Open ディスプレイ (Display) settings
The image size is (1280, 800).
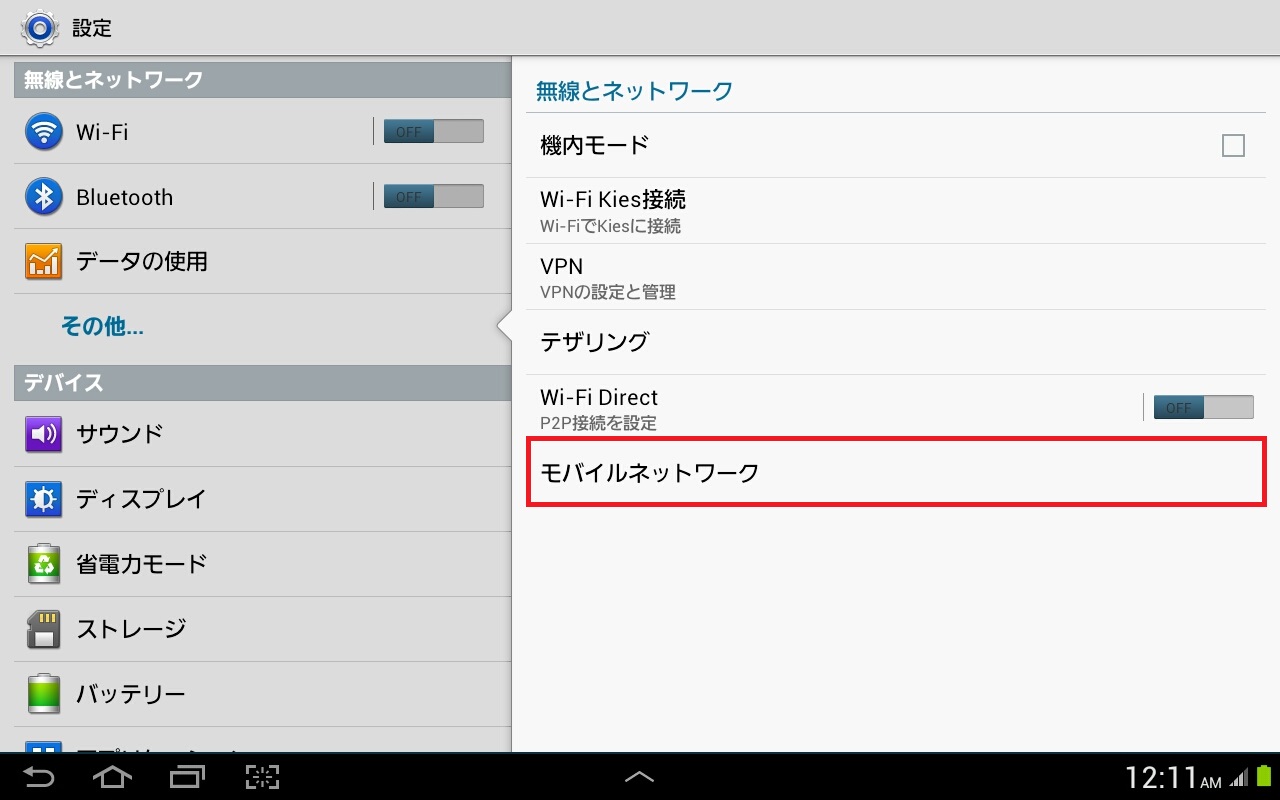41,498
